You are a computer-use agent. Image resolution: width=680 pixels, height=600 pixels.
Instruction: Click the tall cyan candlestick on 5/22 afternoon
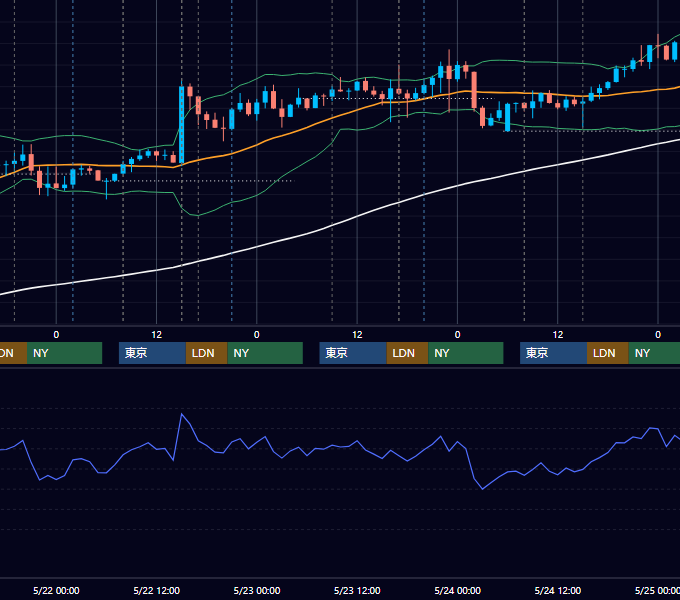(181, 125)
